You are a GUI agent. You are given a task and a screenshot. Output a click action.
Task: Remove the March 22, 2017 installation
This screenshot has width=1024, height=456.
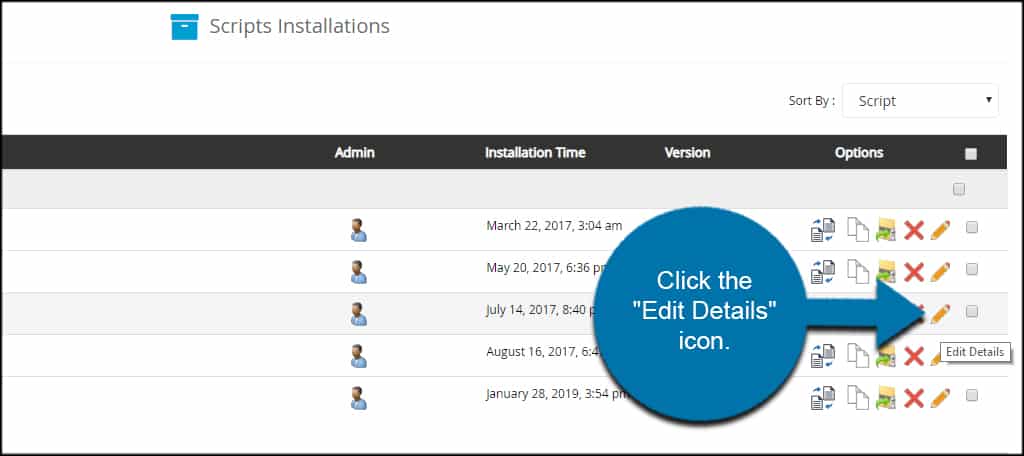tap(914, 230)
